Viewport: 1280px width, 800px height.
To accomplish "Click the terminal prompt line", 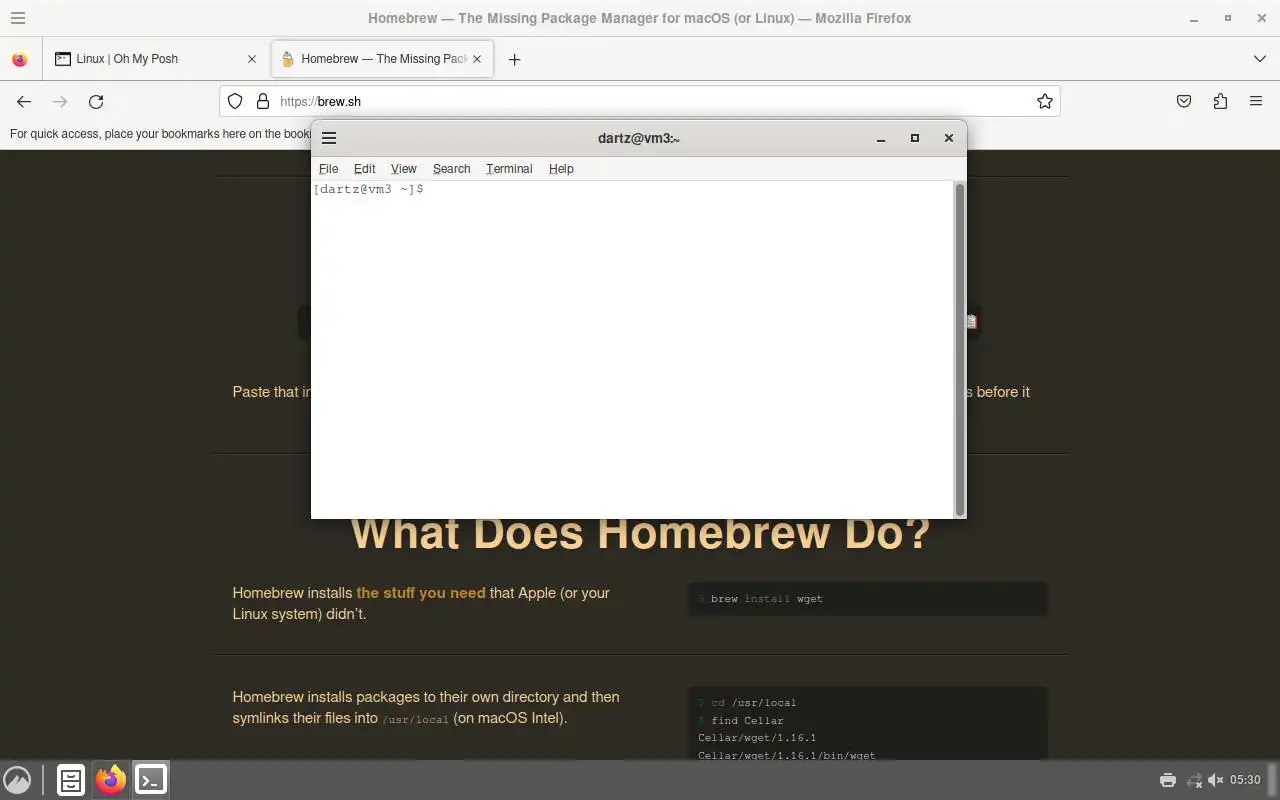I will (x=368, y=189).
